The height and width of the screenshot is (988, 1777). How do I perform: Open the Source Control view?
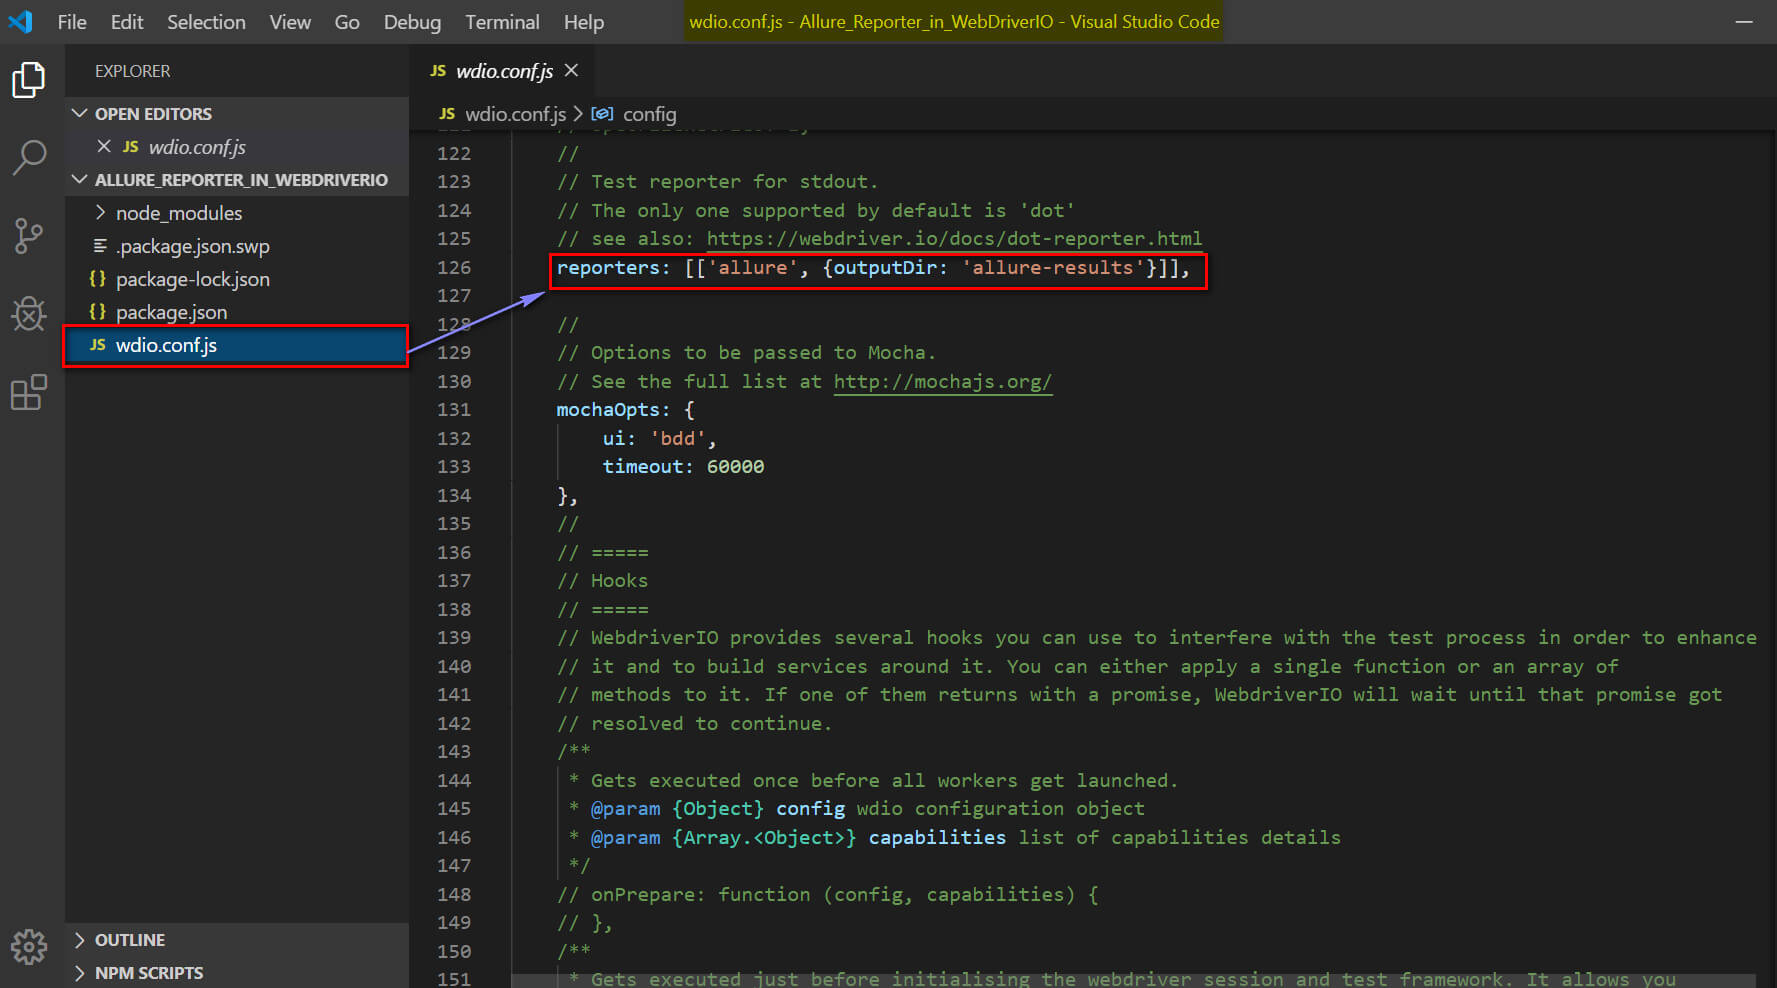click(29, 236)
